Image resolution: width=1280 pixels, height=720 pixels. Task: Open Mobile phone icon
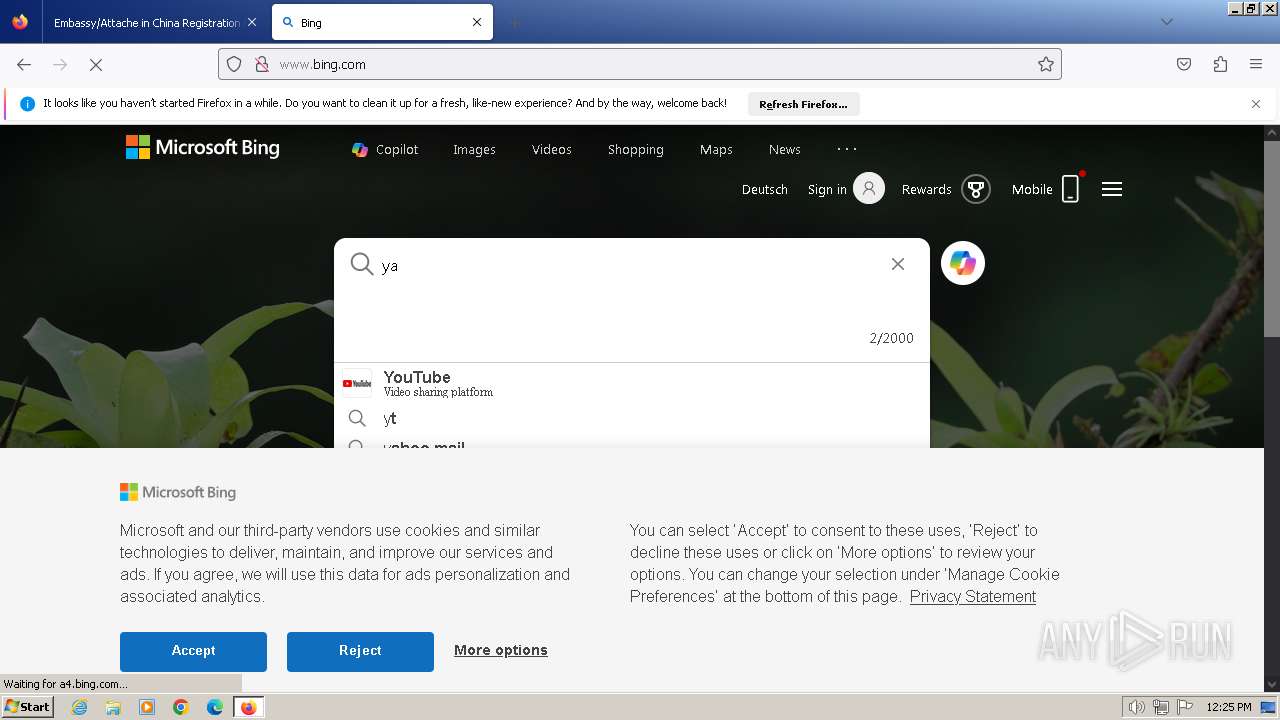click(1070, 189)
